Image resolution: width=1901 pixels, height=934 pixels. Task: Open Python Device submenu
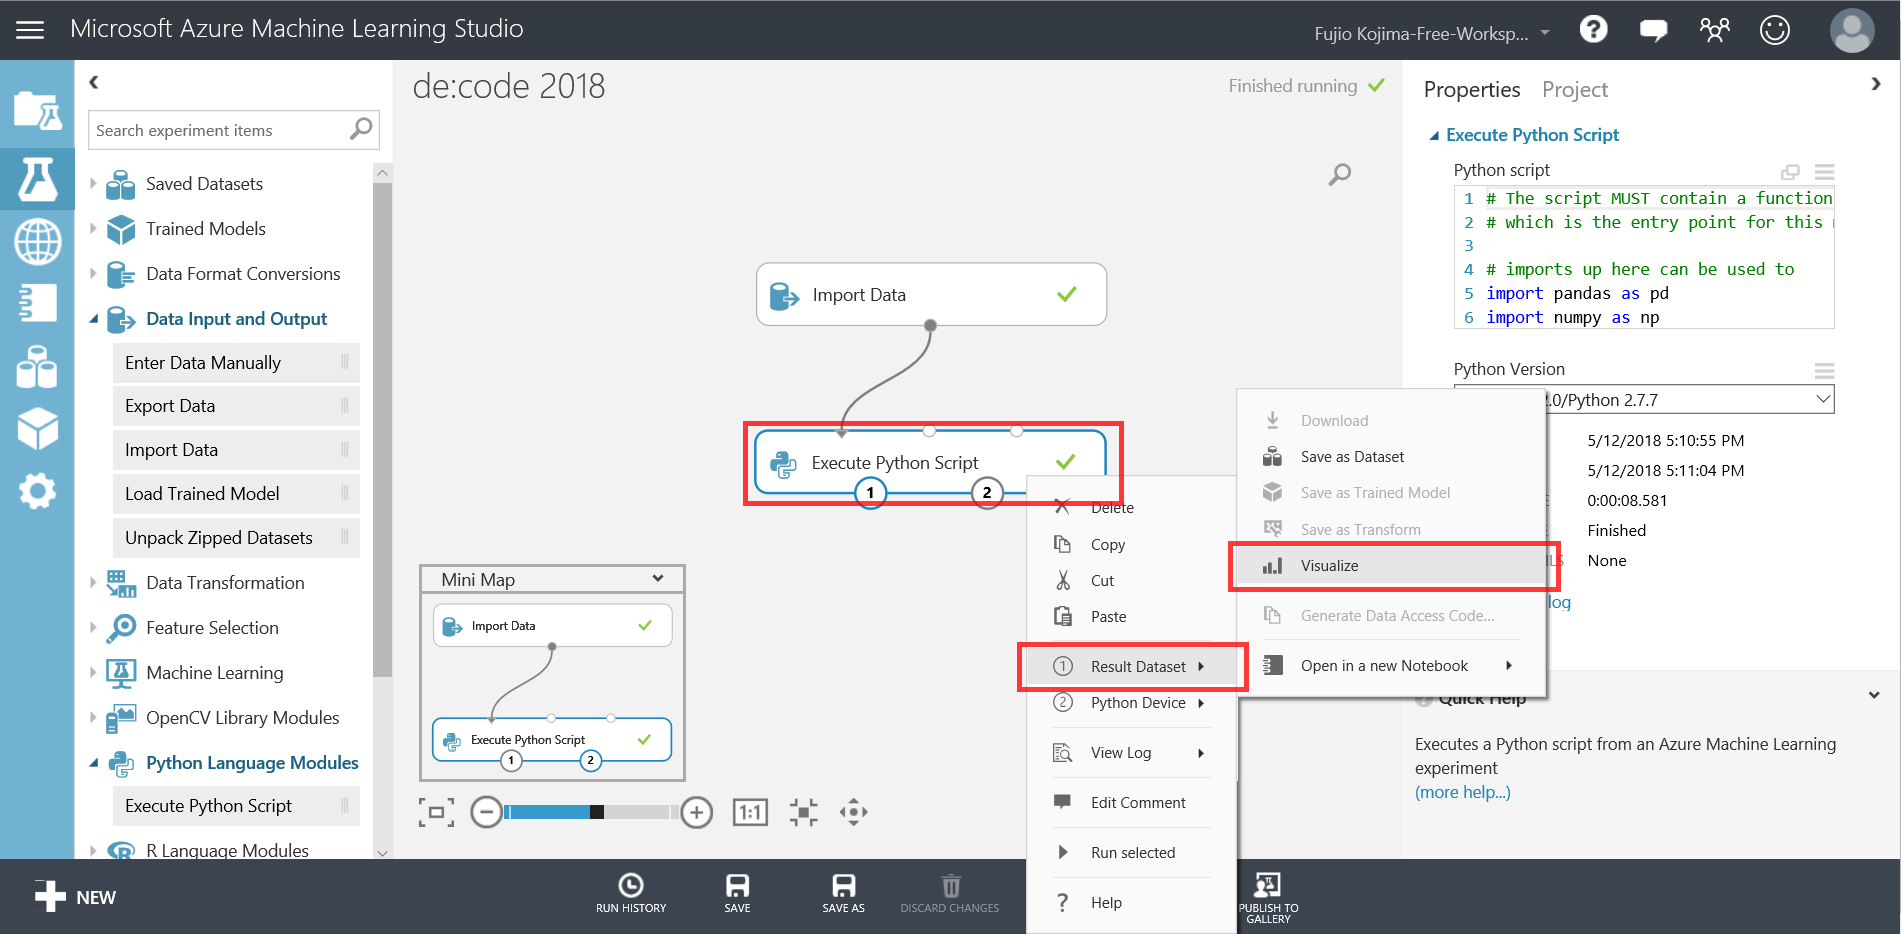pos(1132,703)
